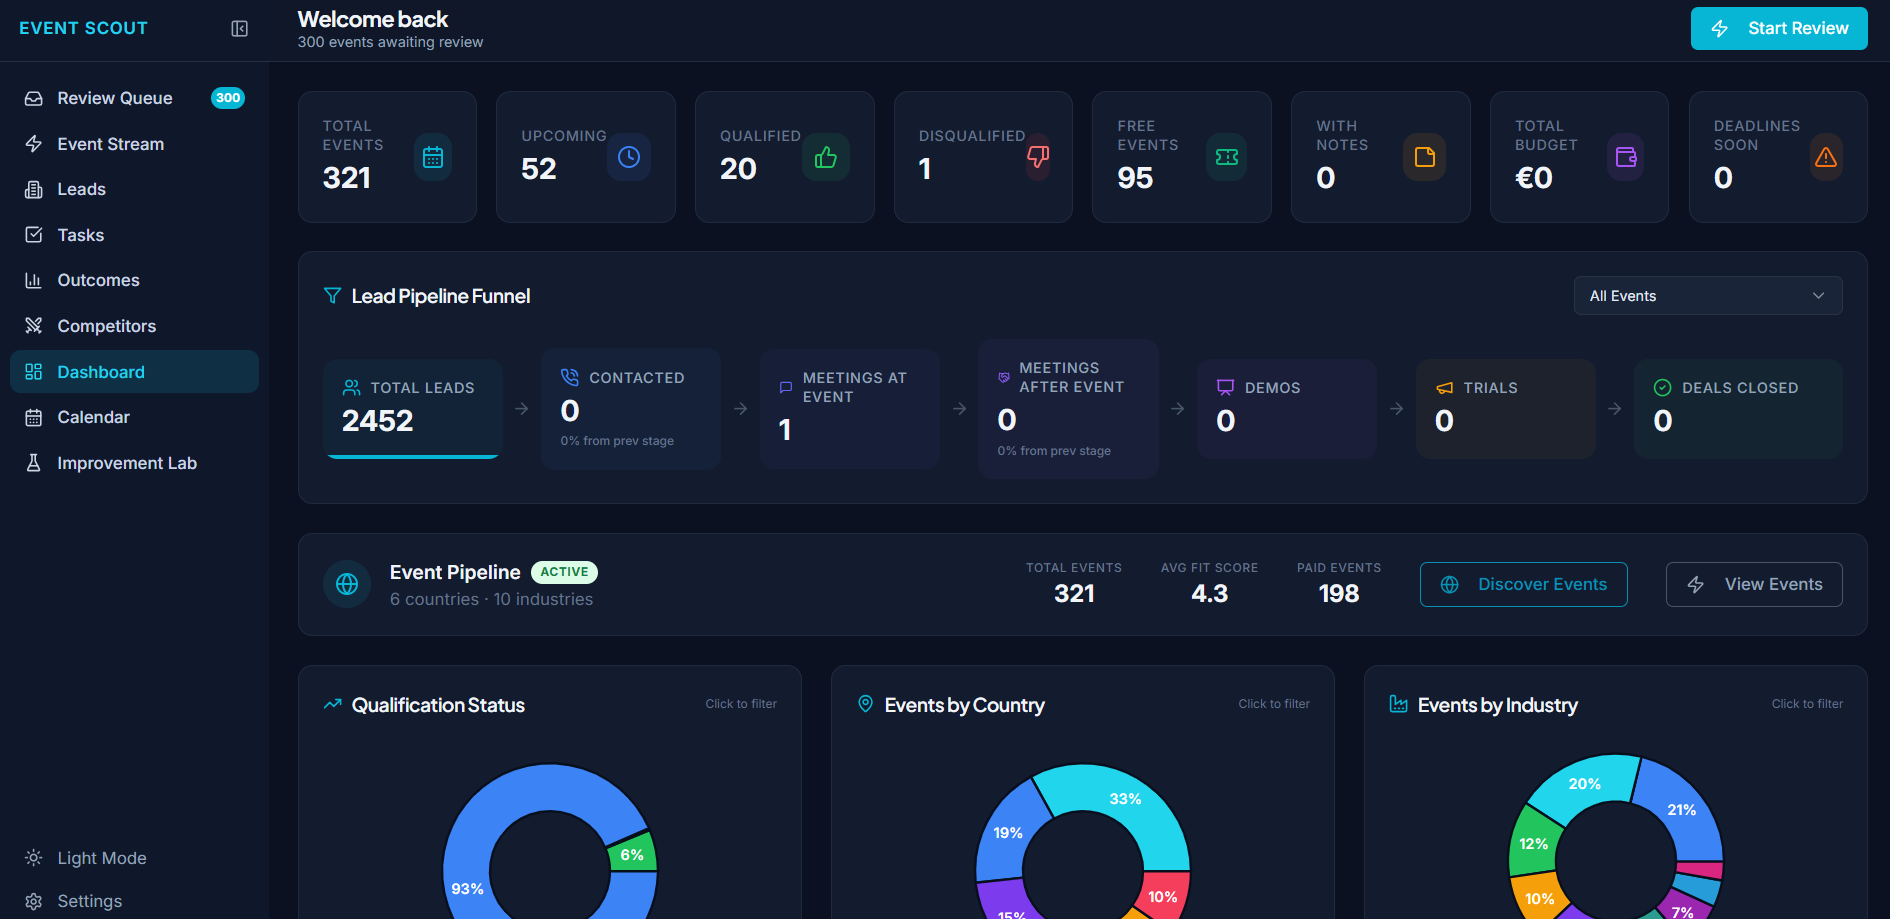
Task: Click the Total Events calendar icon
Action: tap(433, 157)
